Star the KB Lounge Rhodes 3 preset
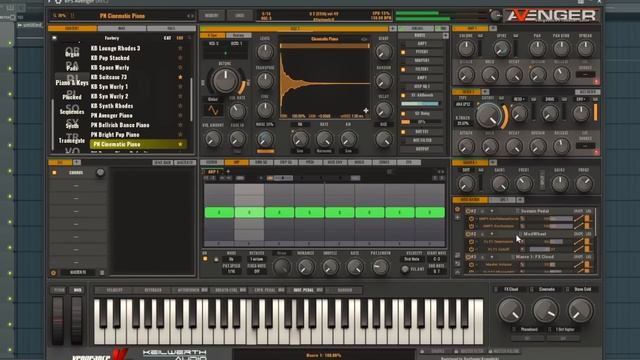The width and height of the screenshot is (640, 360). (x=180, y=48)
